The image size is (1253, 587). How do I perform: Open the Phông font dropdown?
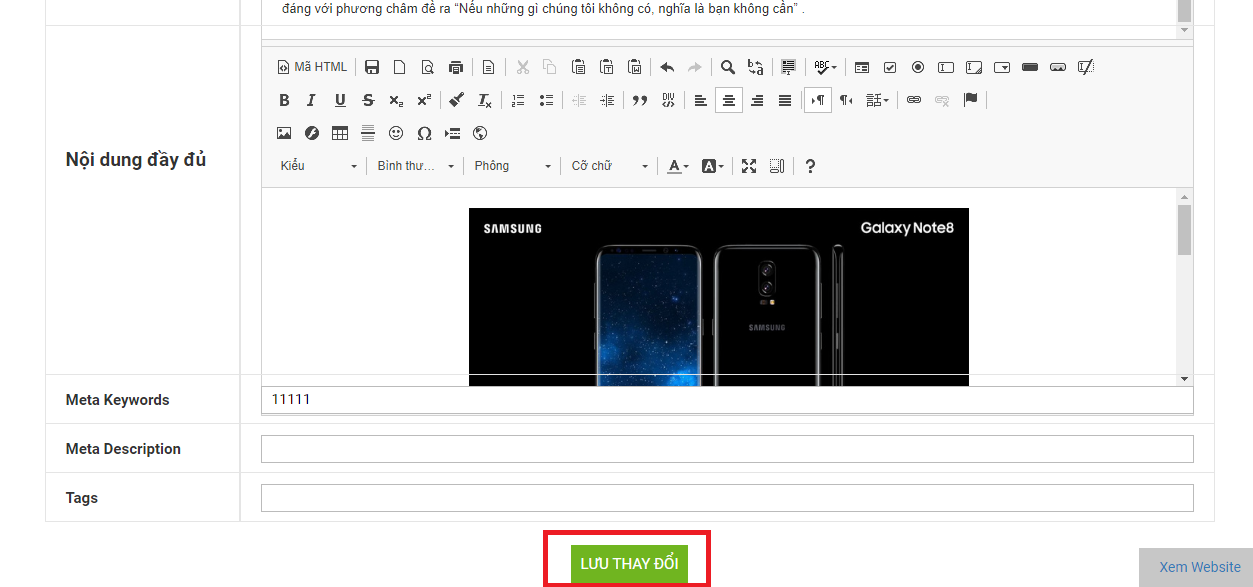pyautogui.click(x=513, y=166)
